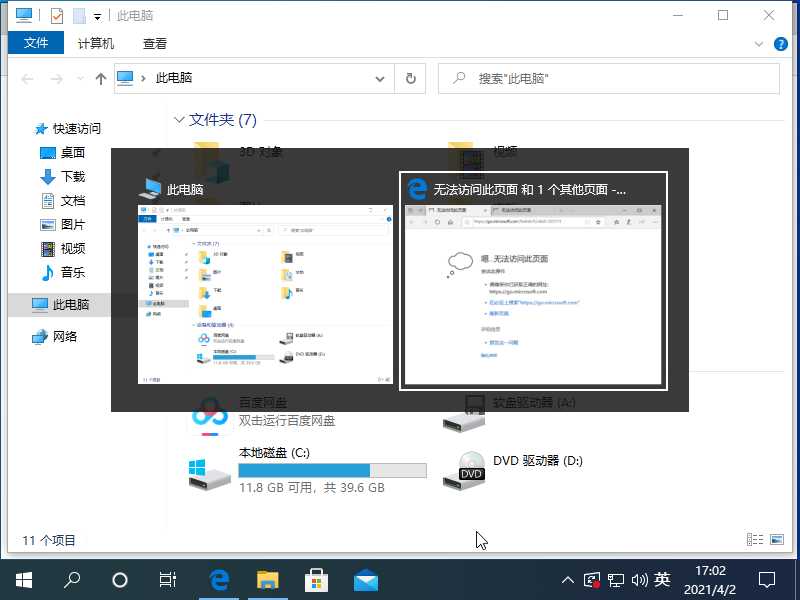Select the DVD 驱动器 (D:) icon
The height and width of the screenshot is (600, 800).
tap(470, 470)
